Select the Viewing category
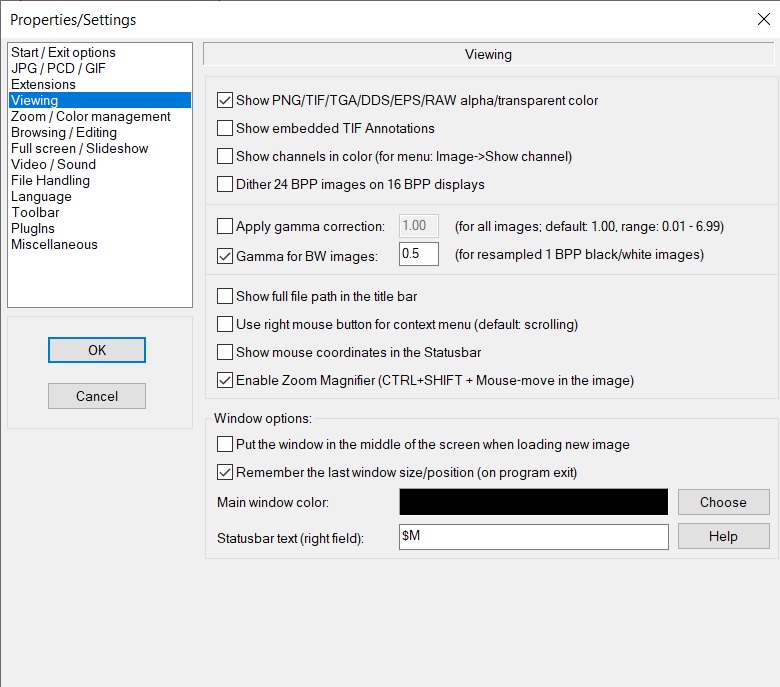Screen dimensions: 780x687 (99, 100)
